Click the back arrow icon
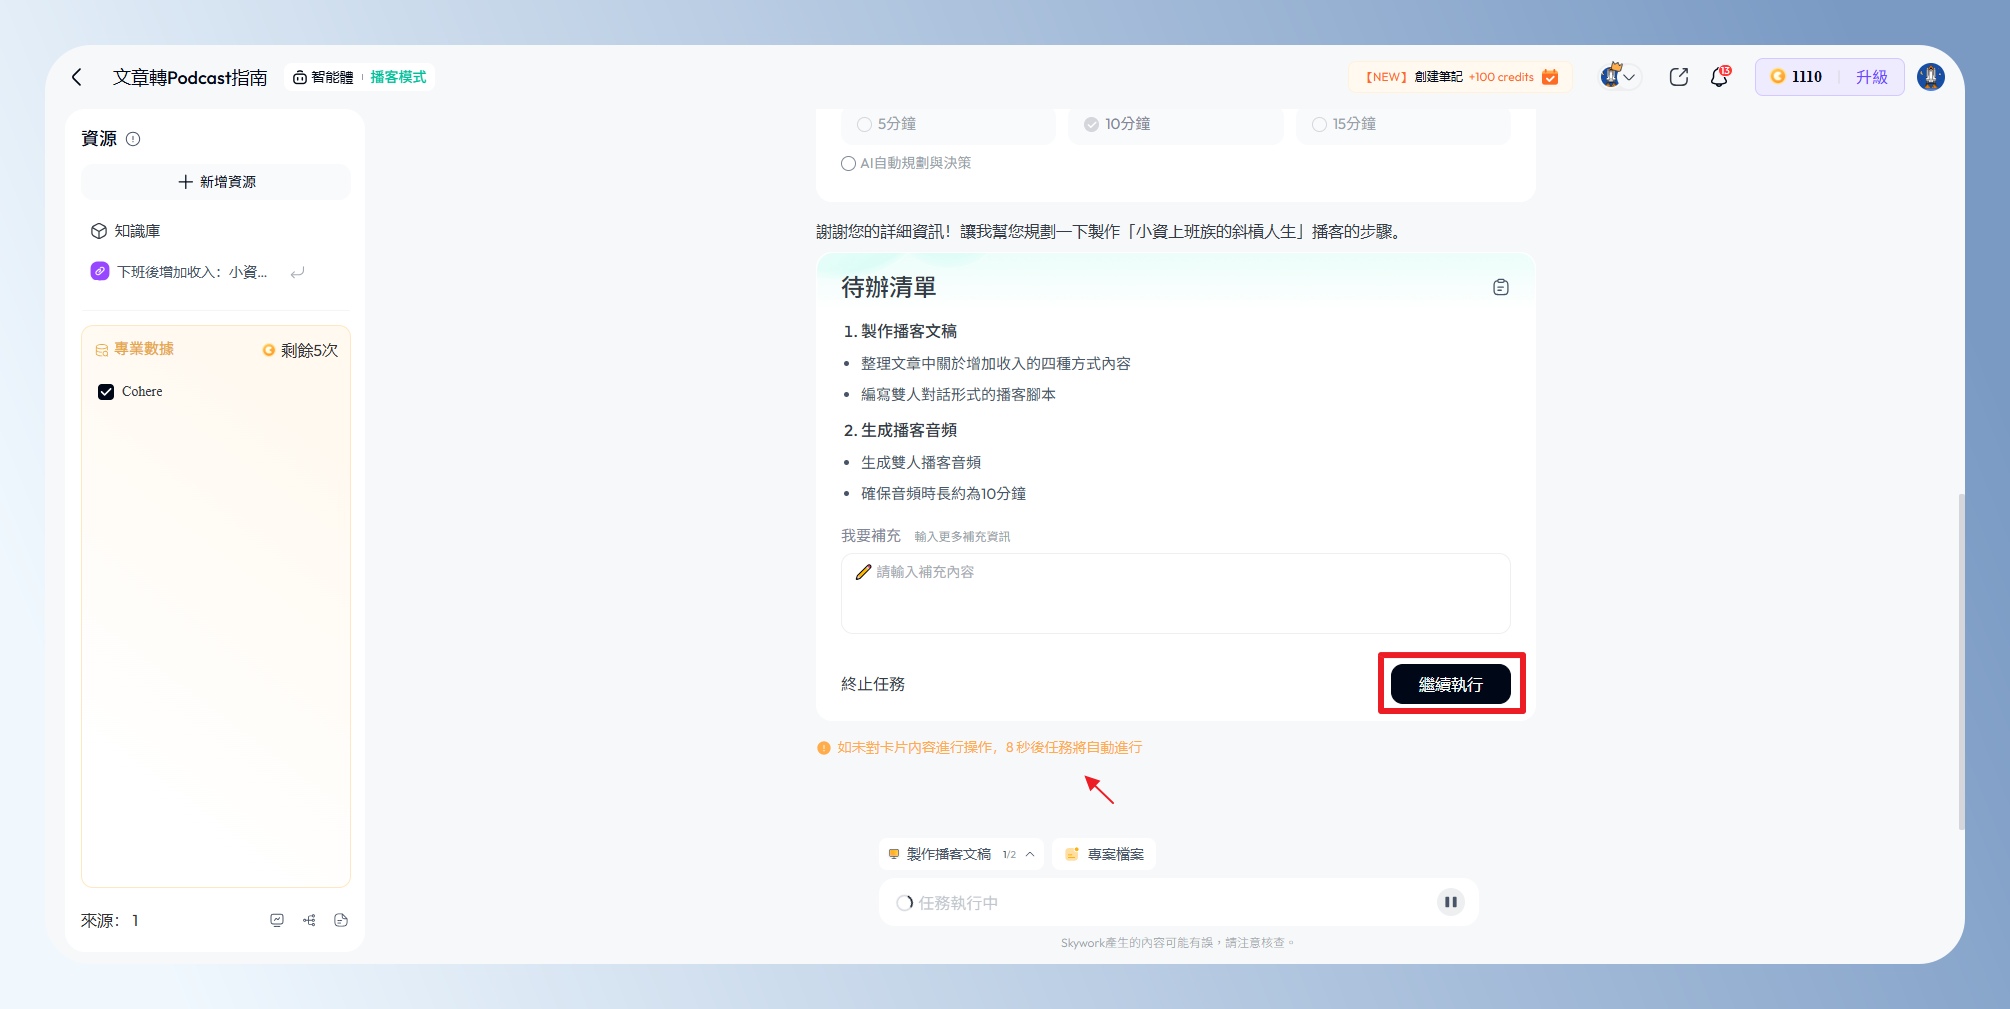Screen dimensions: 2010x1009 point(77,77)
